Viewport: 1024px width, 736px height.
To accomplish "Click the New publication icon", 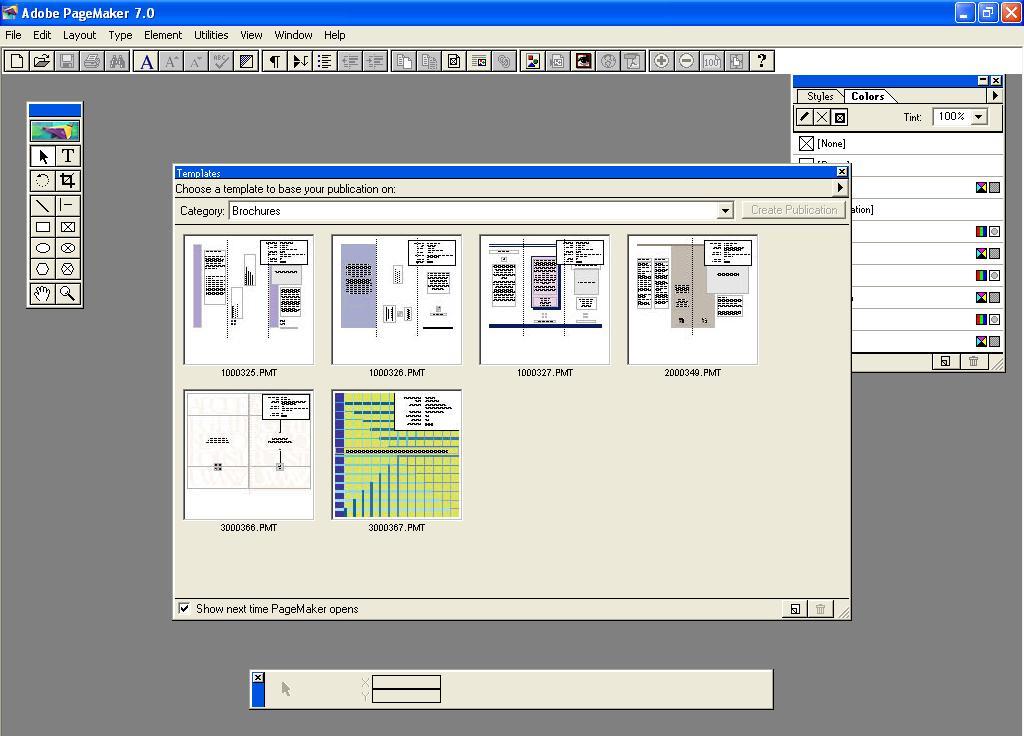I will tap(17, 61).
